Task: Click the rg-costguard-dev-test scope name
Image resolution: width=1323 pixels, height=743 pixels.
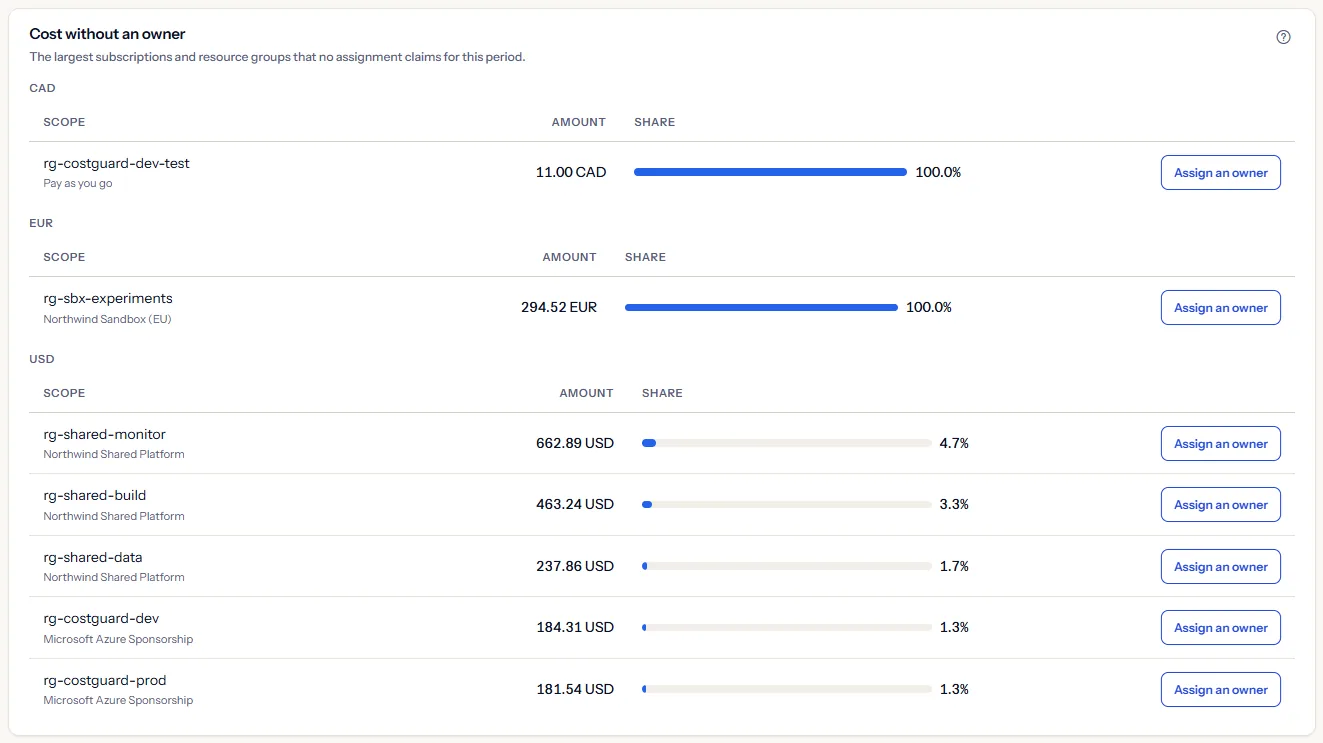Action: pyautogui.click(x=116, y=163)
